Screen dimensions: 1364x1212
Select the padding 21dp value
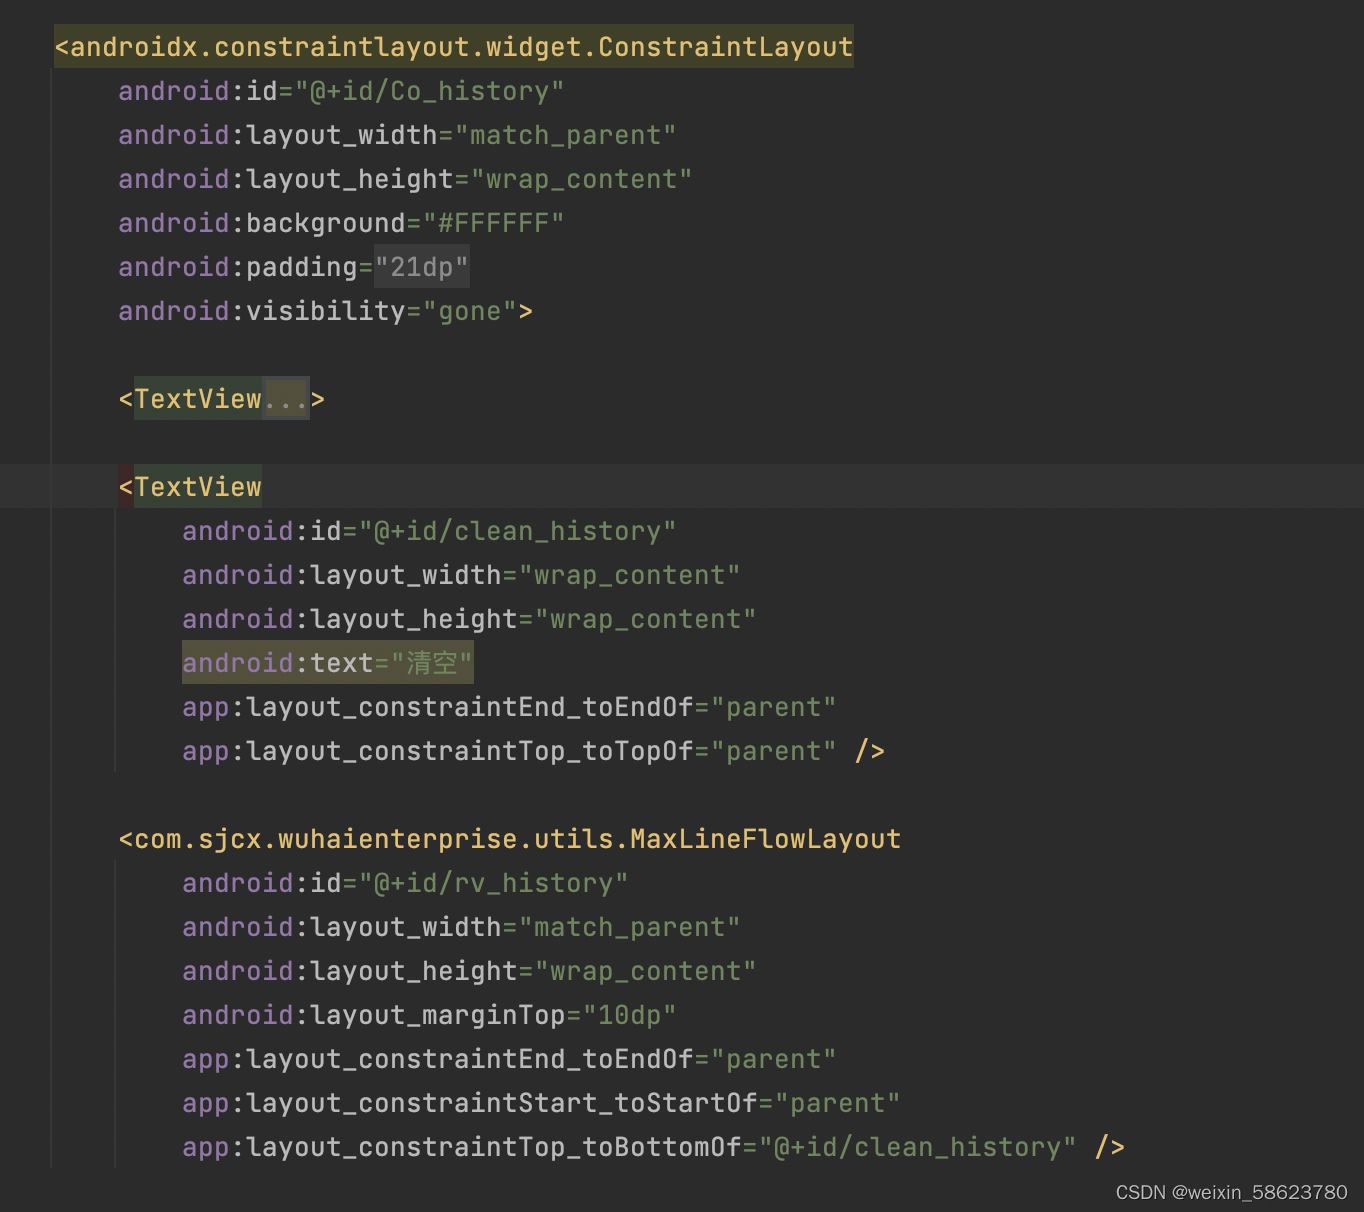point(422,267)
